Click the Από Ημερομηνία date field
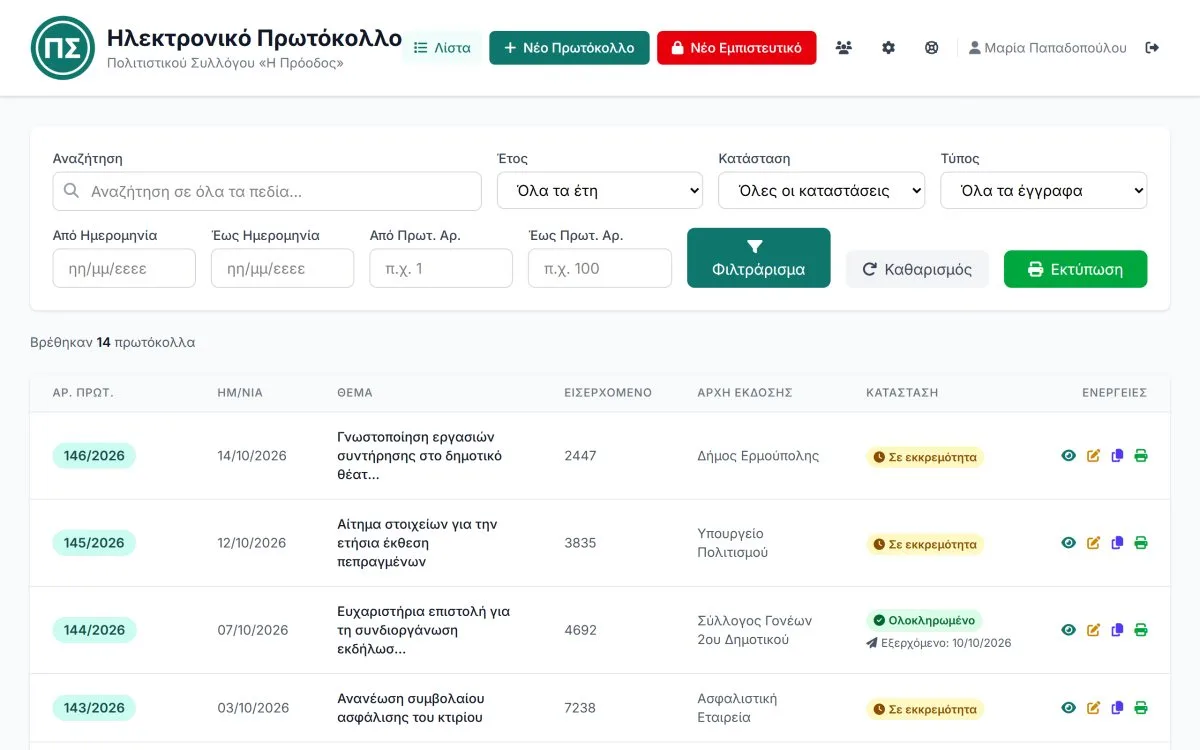The image size is (1200, 750). click(x=124, y=268)
